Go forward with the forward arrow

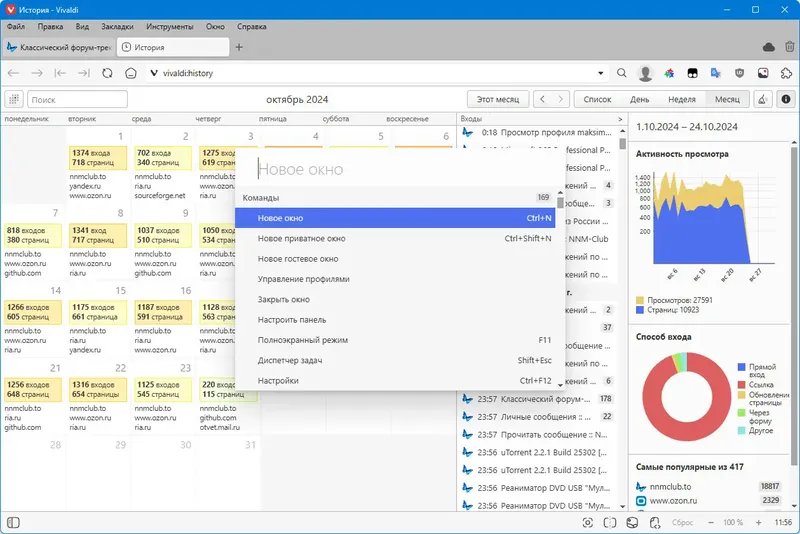point(37,73)
